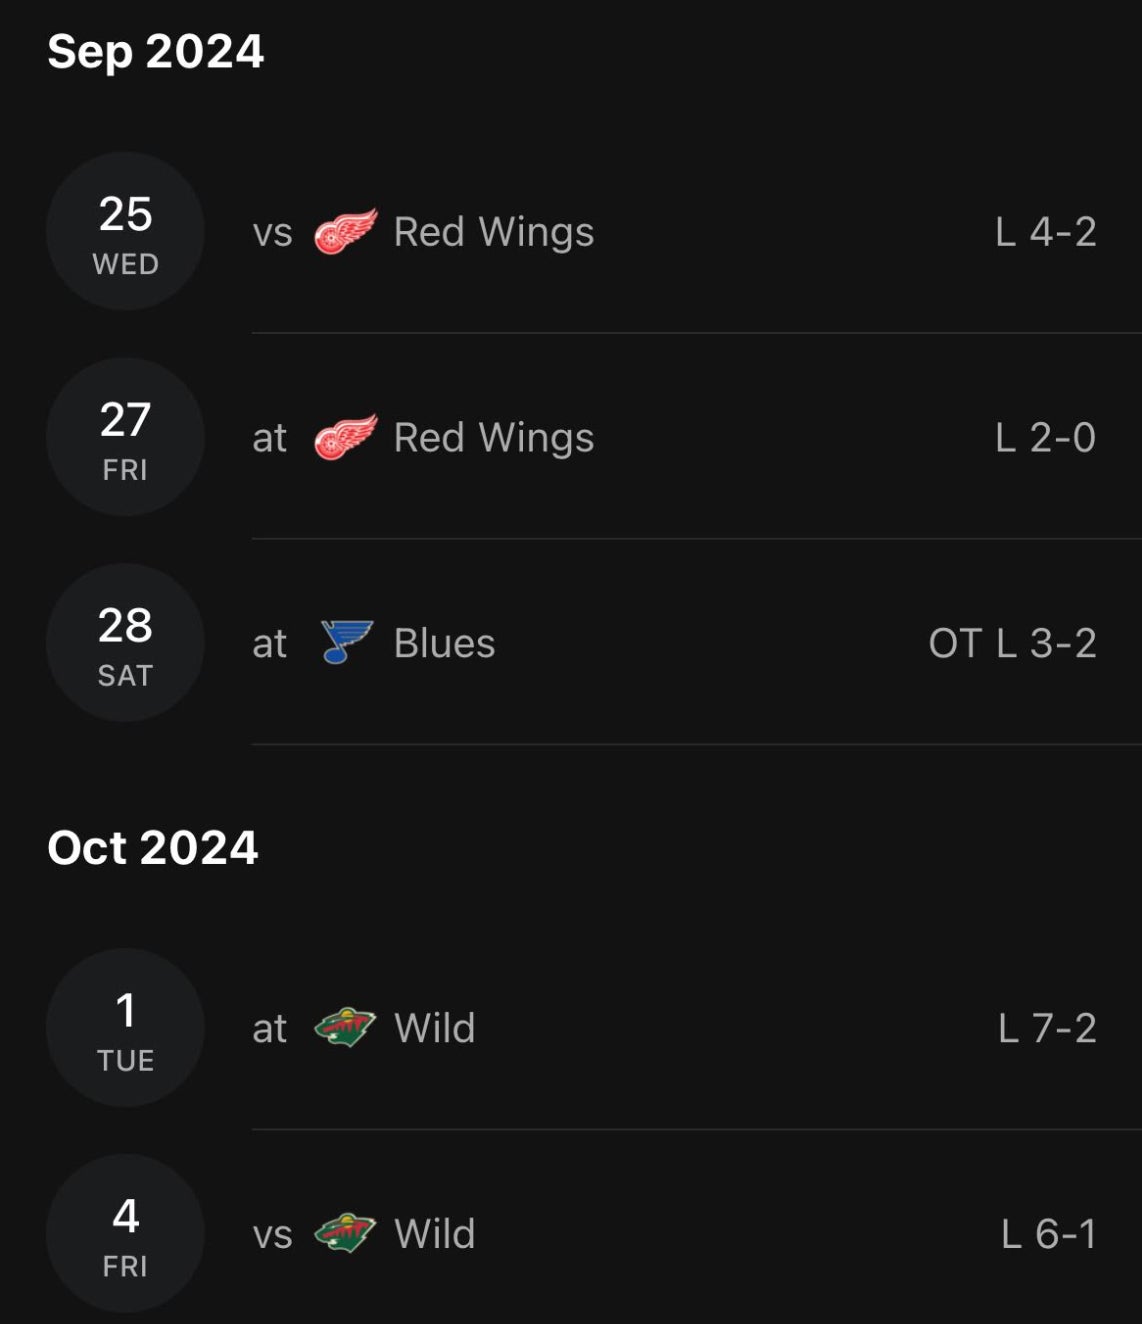The image size is (1142, 1324).
Task: Click Wild logo in the Oct 1 game
Action: coord(345,1028)
